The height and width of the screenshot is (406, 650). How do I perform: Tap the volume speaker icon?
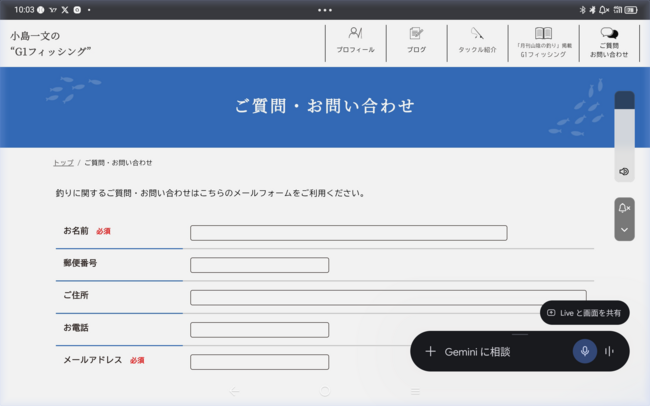pos(624,171)
